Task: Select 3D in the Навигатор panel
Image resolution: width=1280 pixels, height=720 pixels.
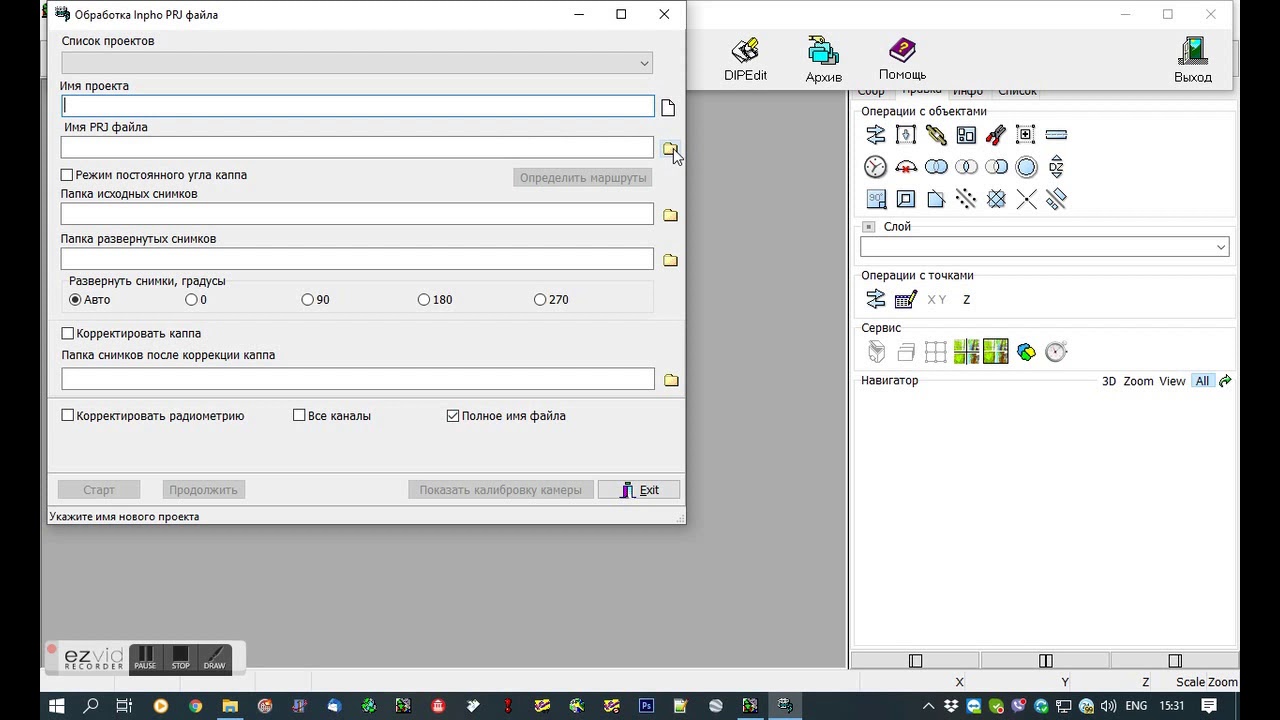Action: (1109, 381)
